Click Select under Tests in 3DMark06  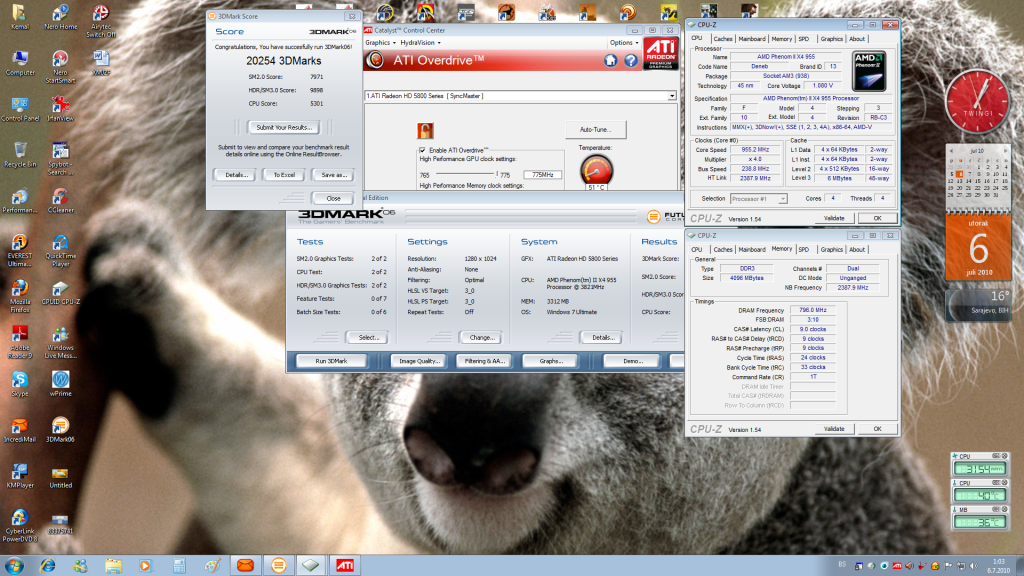point(368,338)
